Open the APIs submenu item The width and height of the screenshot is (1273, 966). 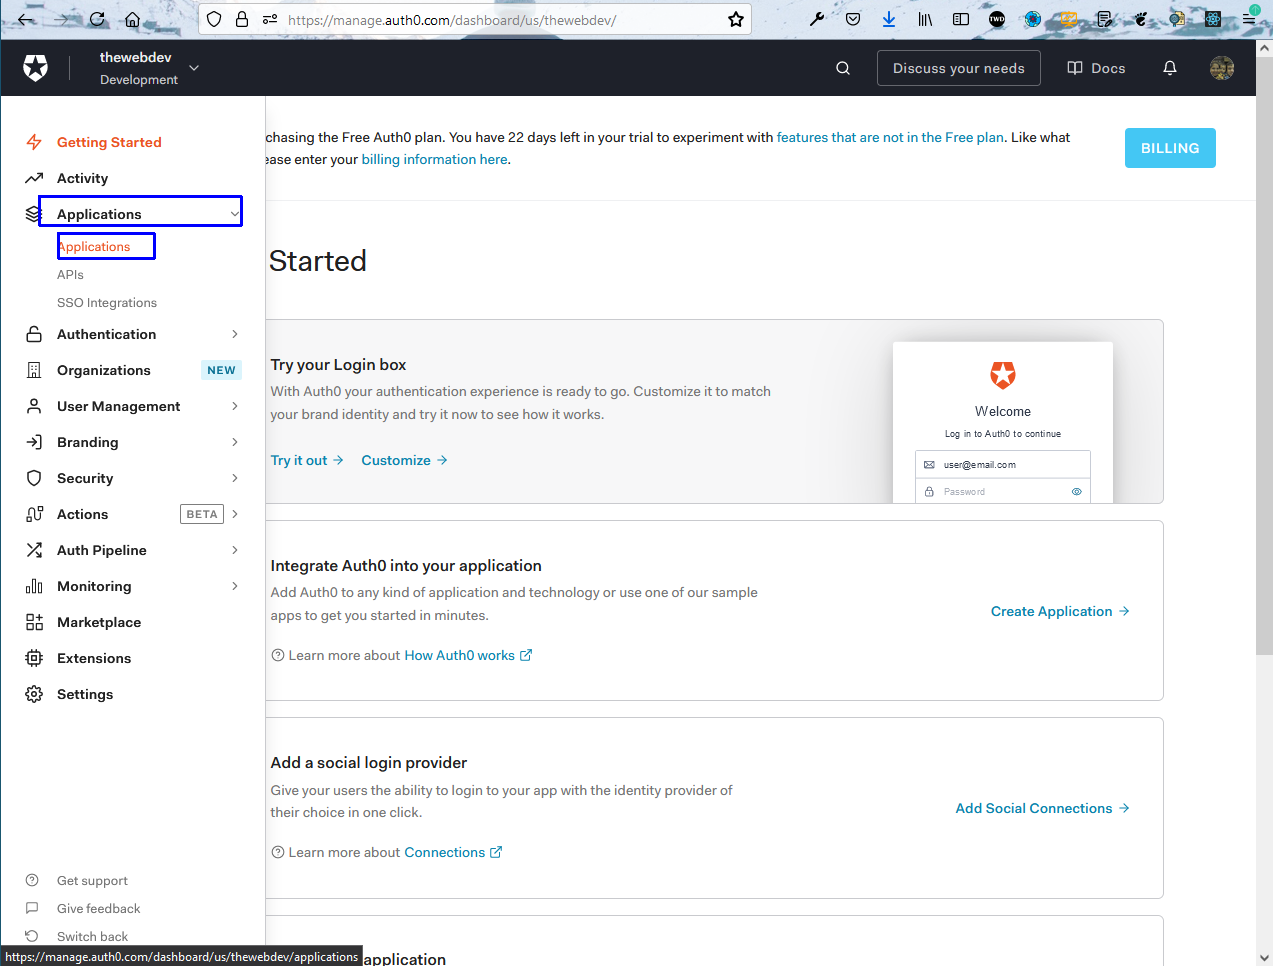[70, 274]
